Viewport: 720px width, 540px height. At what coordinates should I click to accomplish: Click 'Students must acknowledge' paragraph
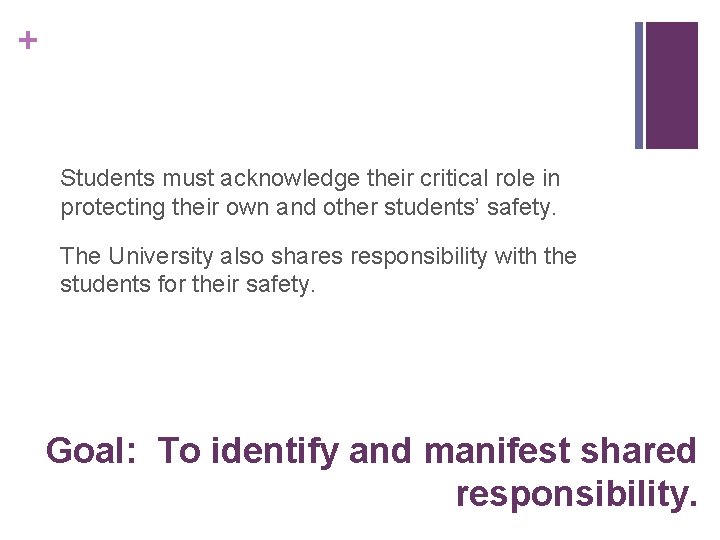pyautogui.click(x=310, y=193)
